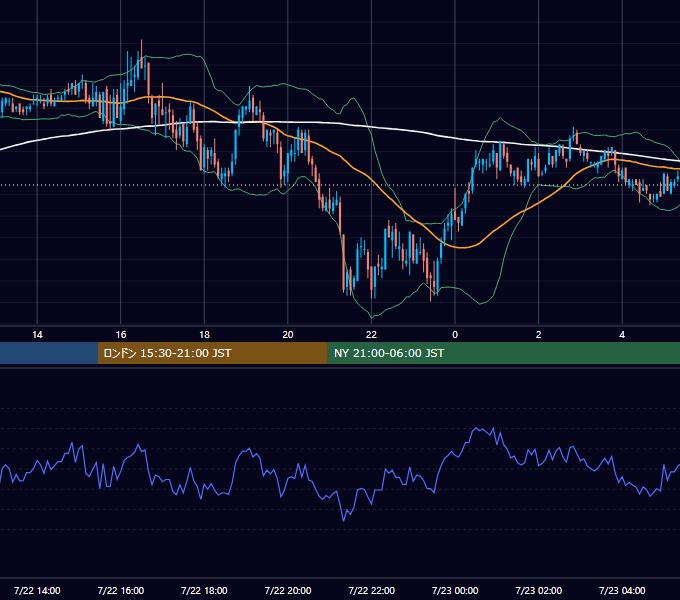Image resolution: width=680 pixels, height=600 pixels.
Task: Click the 22 hour axis label
Action: coord(371,335)
